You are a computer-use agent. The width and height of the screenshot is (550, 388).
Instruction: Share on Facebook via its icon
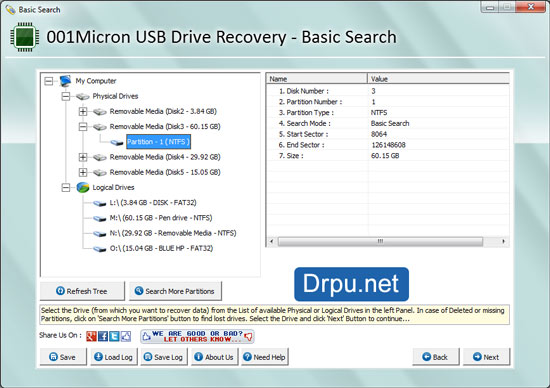click(x=103, y=336)
